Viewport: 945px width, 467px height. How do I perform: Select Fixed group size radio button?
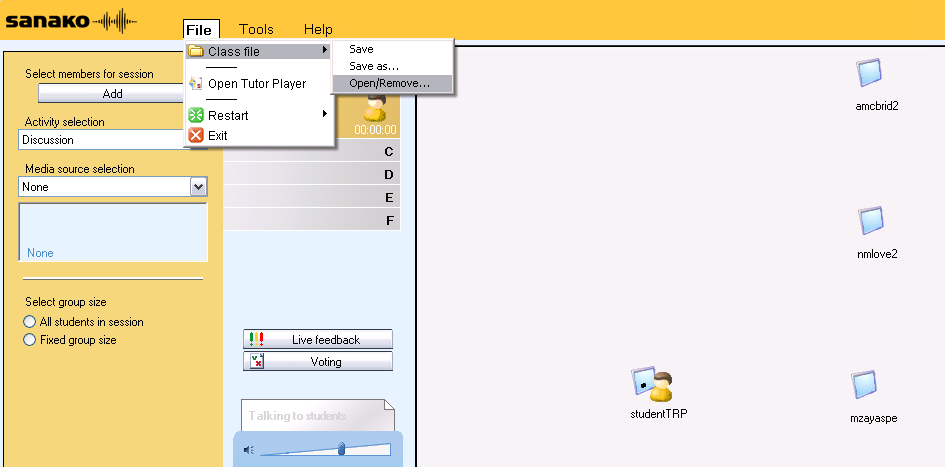[30, 340]
